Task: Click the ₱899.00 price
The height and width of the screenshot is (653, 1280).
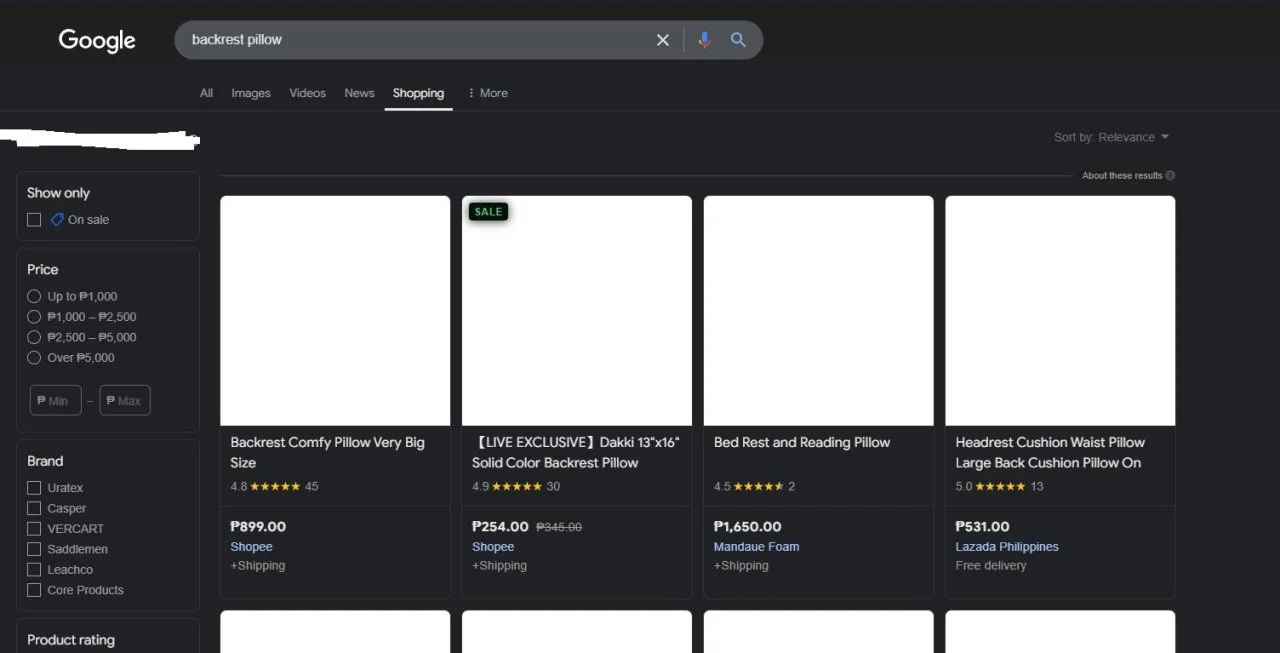Action: [x=258, y=526]
